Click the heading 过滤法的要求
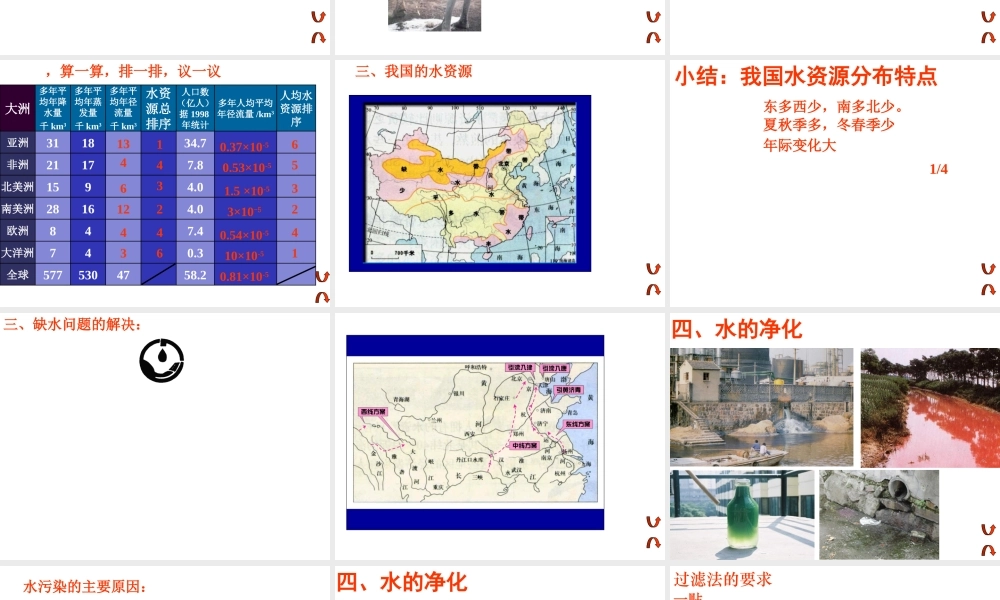The height and width of the screenshot is (600, 1000). (x=723, y=580)
